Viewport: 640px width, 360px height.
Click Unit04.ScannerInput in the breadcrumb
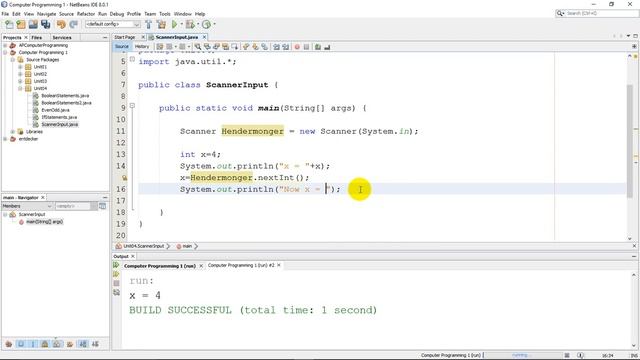click(x=143, y=247)
